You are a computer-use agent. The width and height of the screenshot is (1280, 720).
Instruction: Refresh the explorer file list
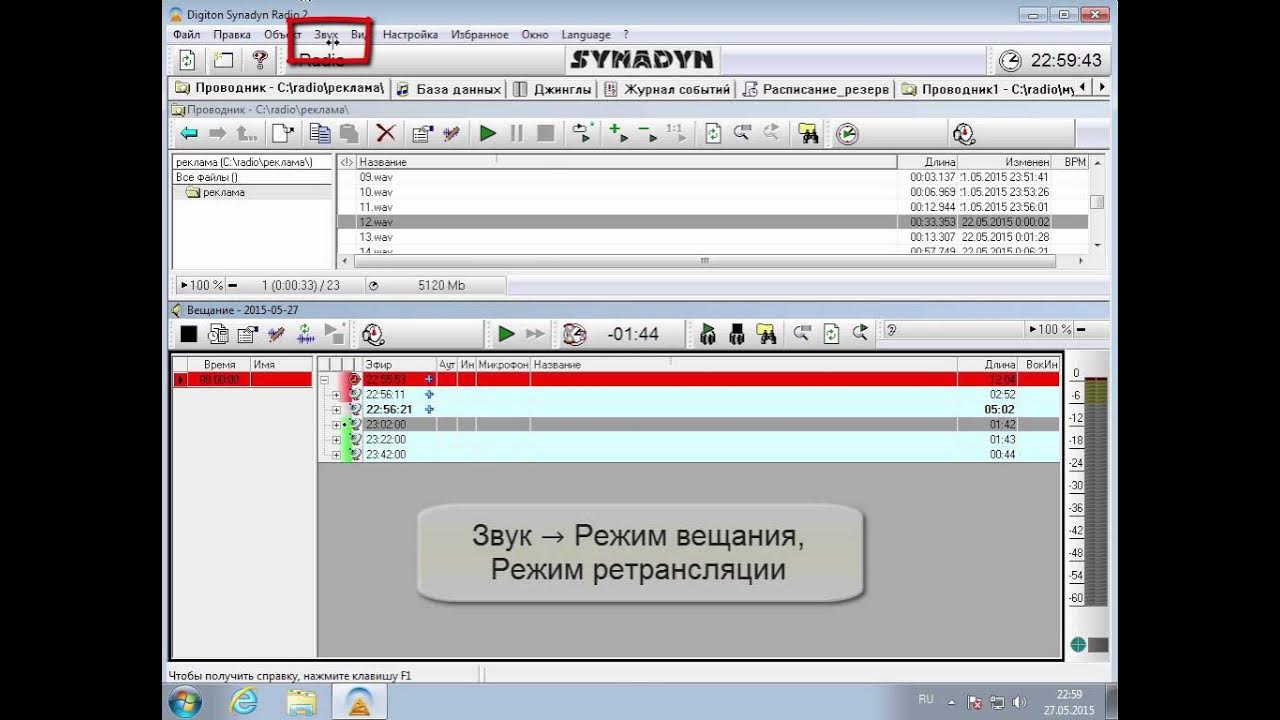[x=713, y=133]
